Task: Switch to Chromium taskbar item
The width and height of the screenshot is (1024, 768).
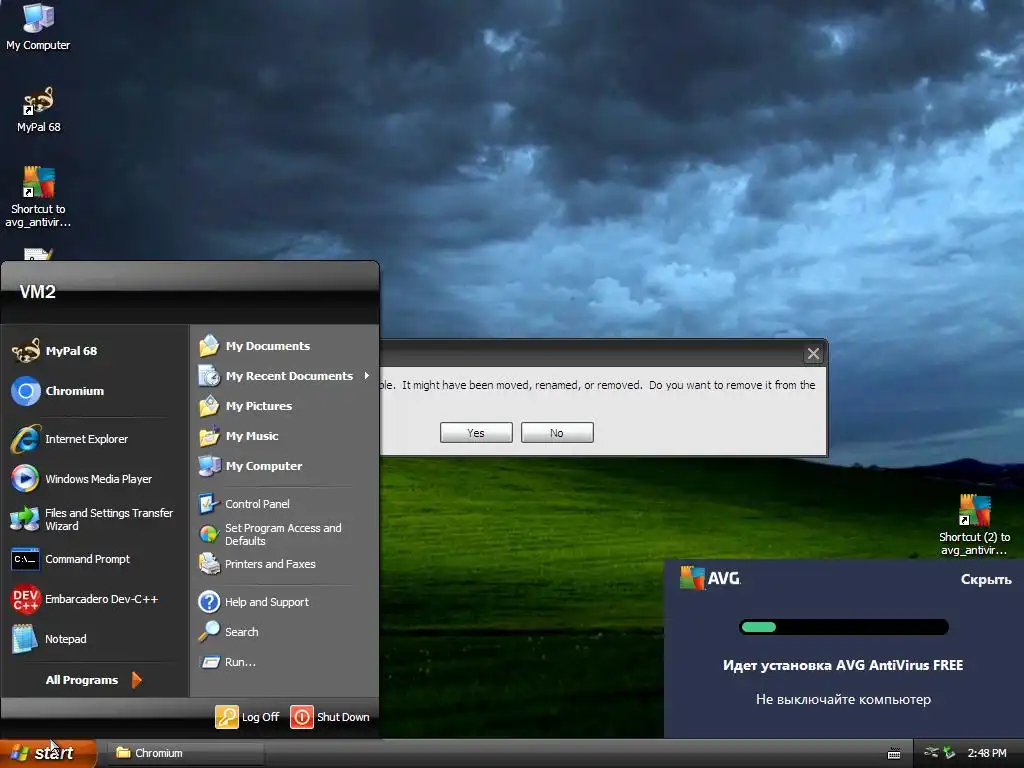Action: 185,753
